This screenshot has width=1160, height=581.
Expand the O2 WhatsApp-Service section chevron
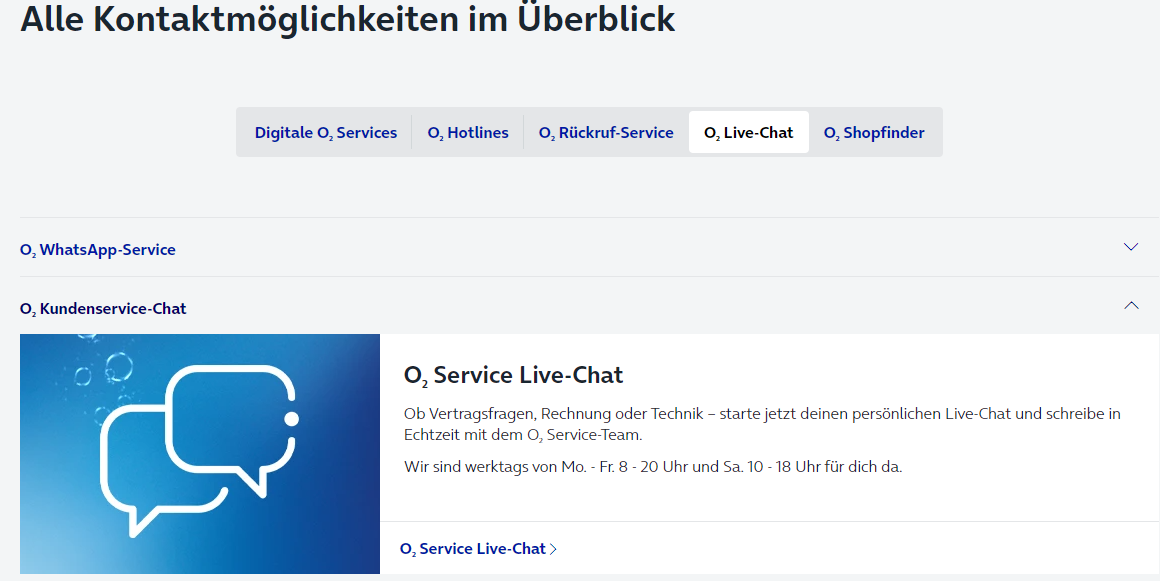tap(1130, 247)
